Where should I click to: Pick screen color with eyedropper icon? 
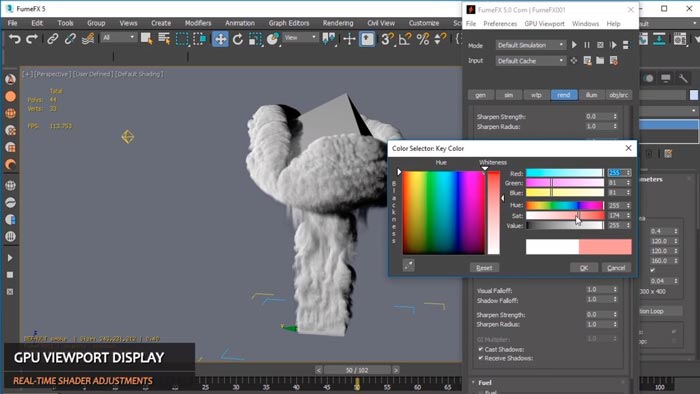(x=408, y=265)
